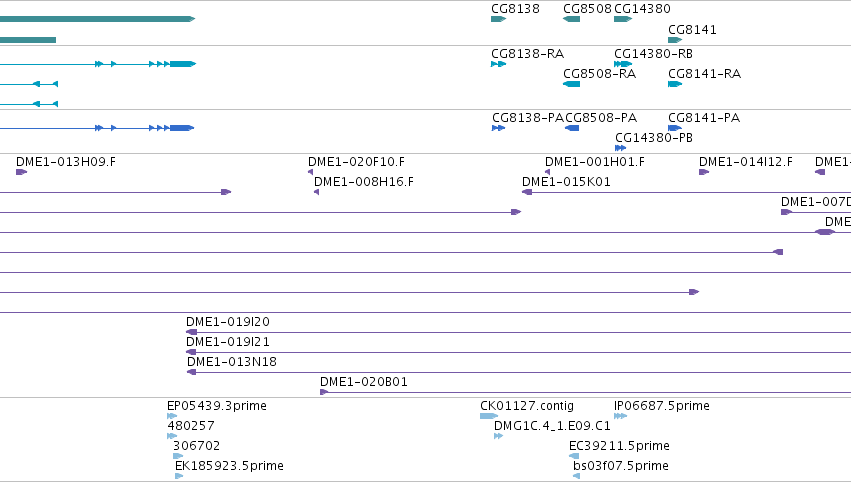This screenshot has height=482, width=851.
Task: Click the CG14380-RB transcript feature
Action: [623, 64]
